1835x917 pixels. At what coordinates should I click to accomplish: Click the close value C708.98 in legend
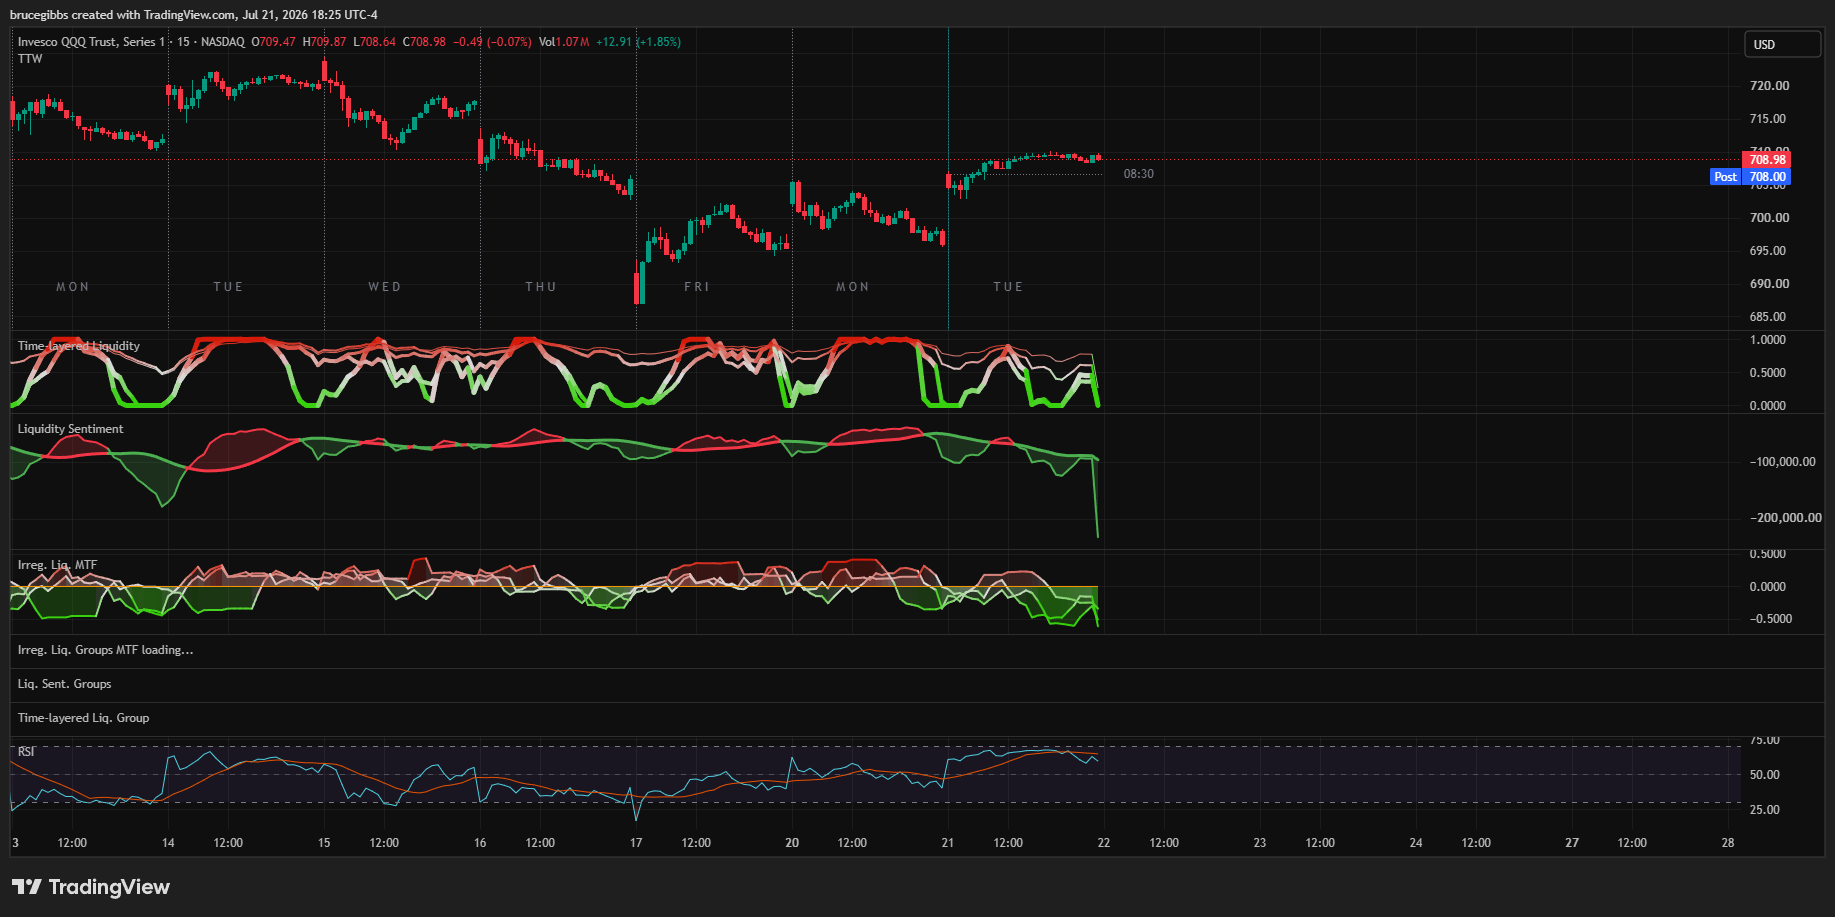point(424,42)
